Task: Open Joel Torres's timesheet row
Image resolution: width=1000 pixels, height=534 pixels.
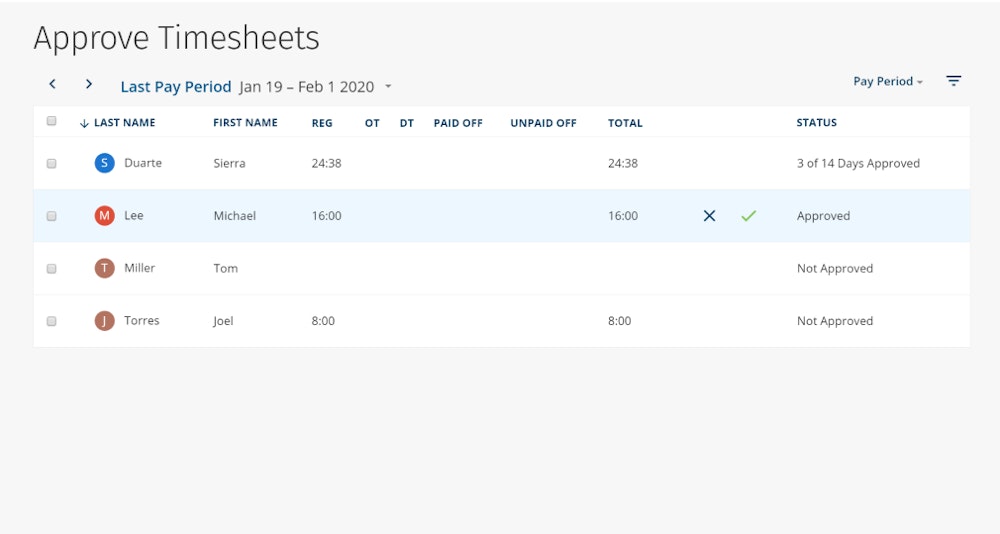Action: click(x=450, y=321)
